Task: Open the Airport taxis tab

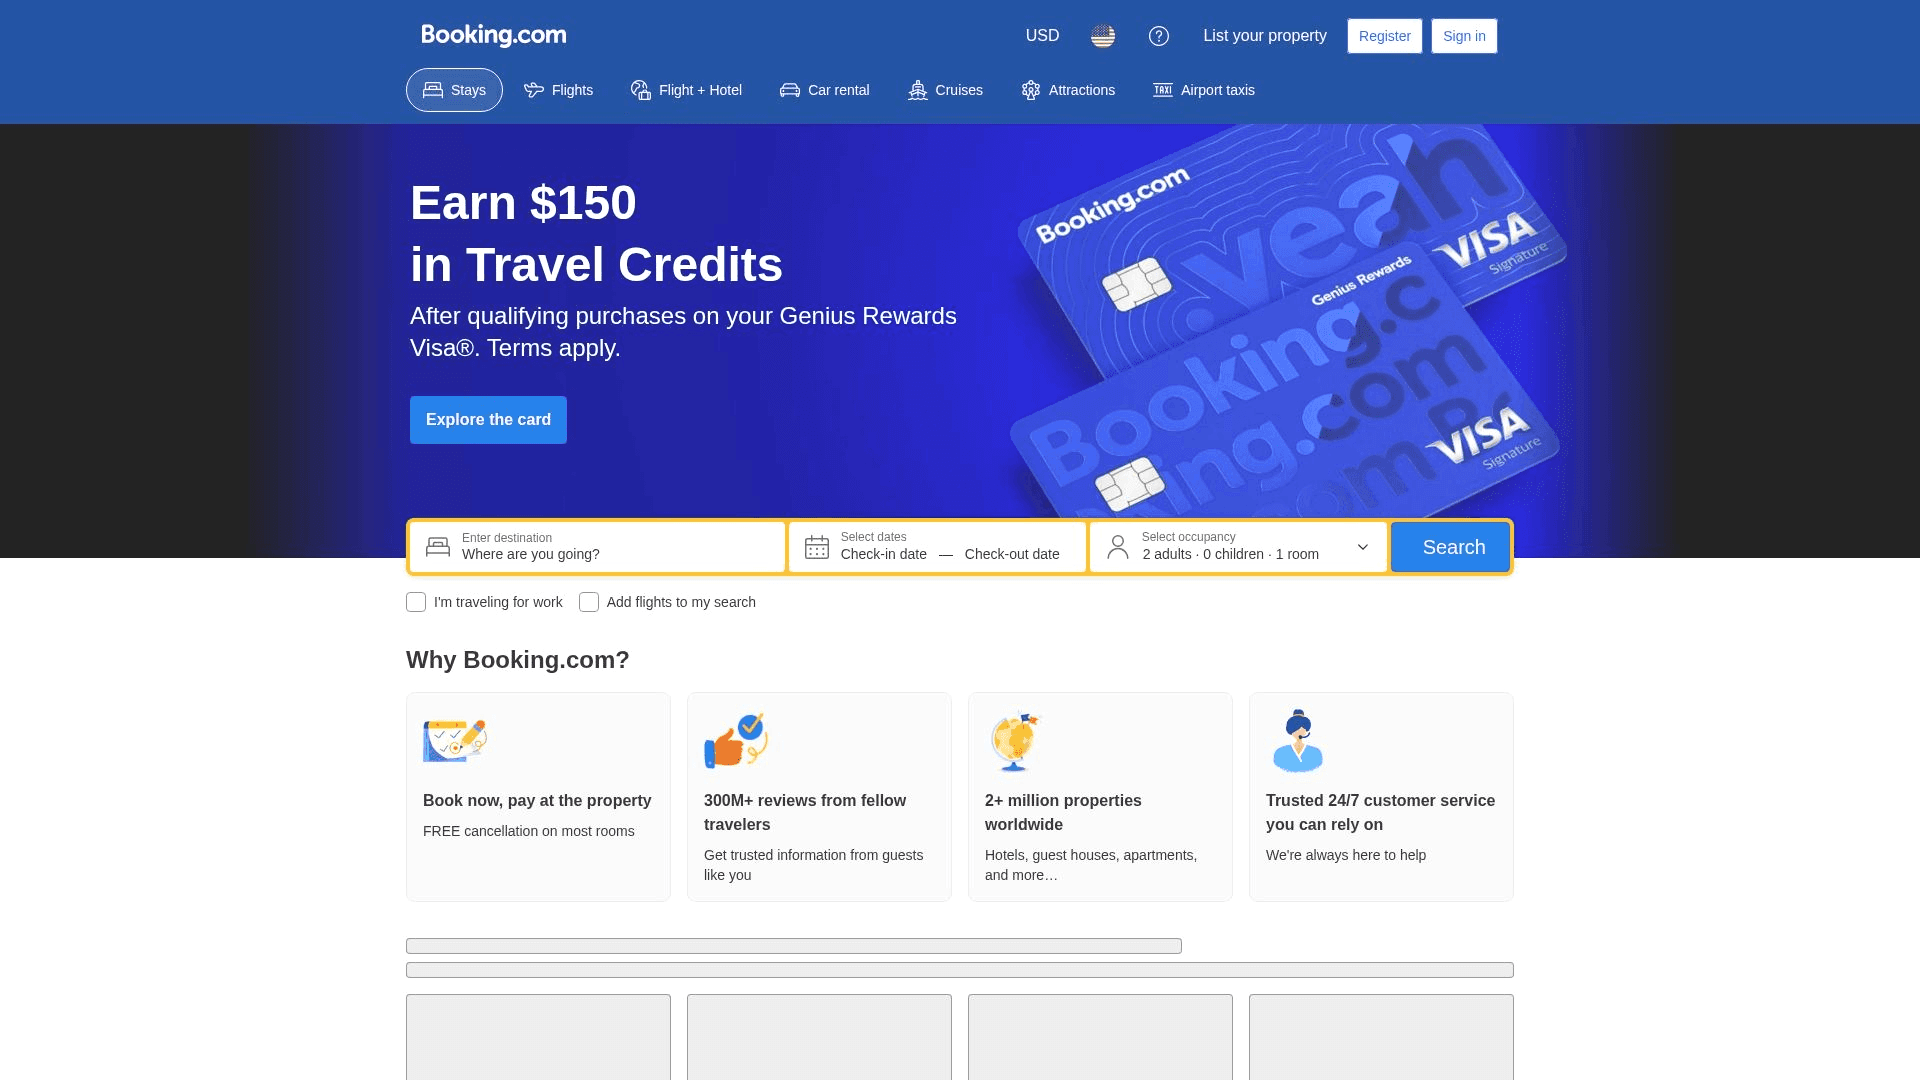Action: (1203, 90)
